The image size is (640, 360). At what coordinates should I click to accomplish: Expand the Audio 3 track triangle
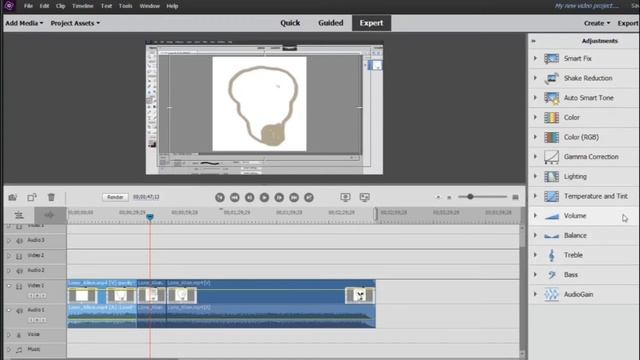click(9, 241)
